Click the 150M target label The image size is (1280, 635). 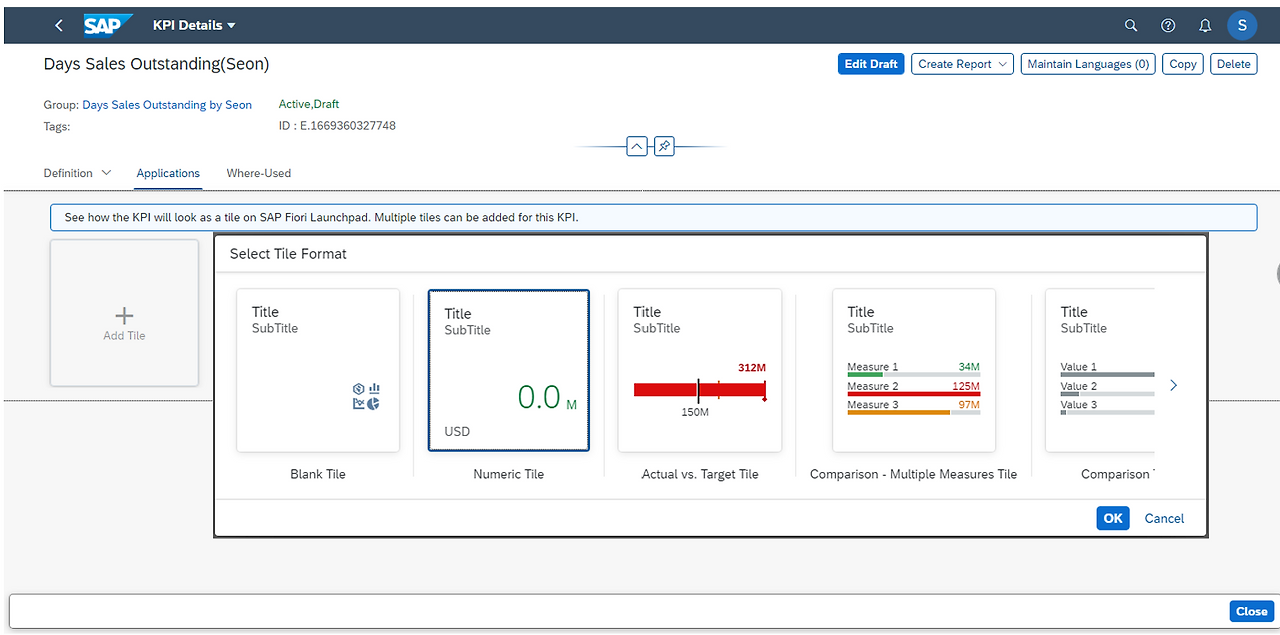click(x=695, y=413)
